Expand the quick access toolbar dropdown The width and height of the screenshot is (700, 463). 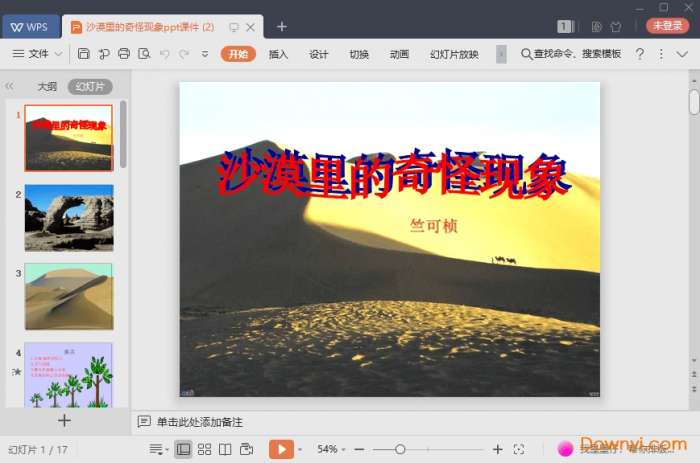pos(205,54)
